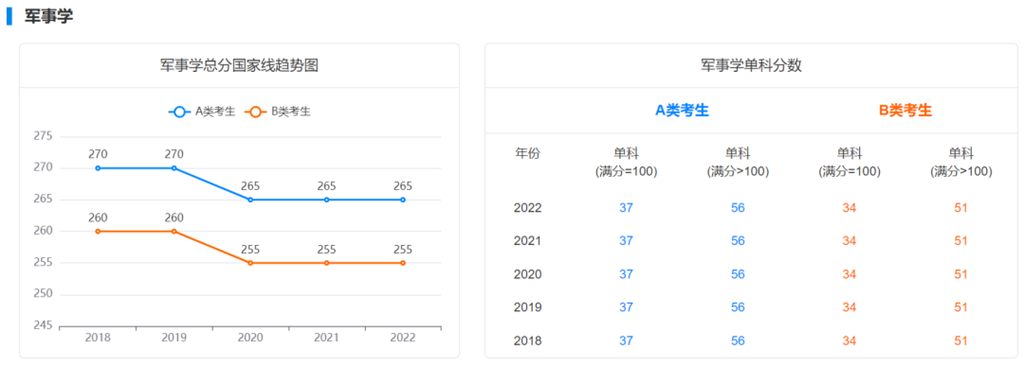Click the 军事学单科分数 table title
The width and height of the screenshot is (1024, 366).
tap(751, 65)
